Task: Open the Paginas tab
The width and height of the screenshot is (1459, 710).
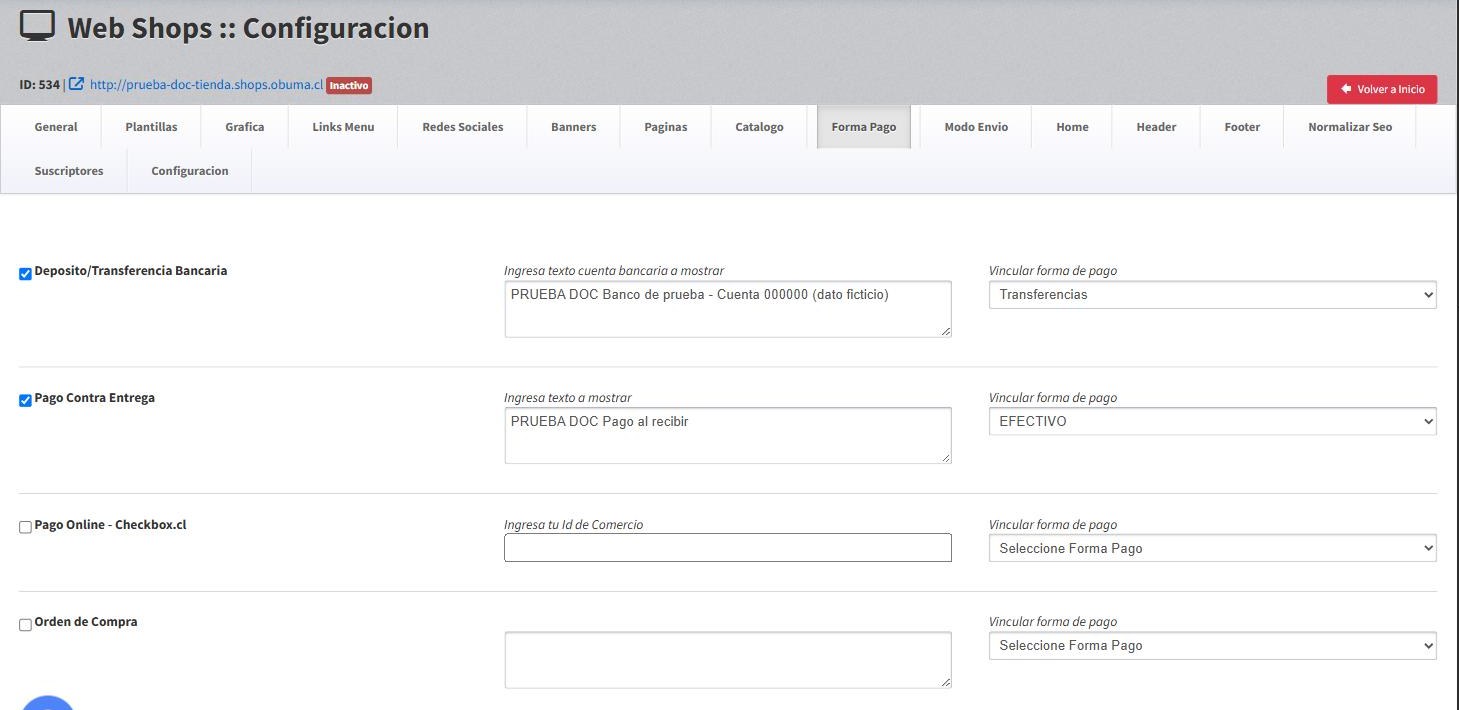Action: 666,127
